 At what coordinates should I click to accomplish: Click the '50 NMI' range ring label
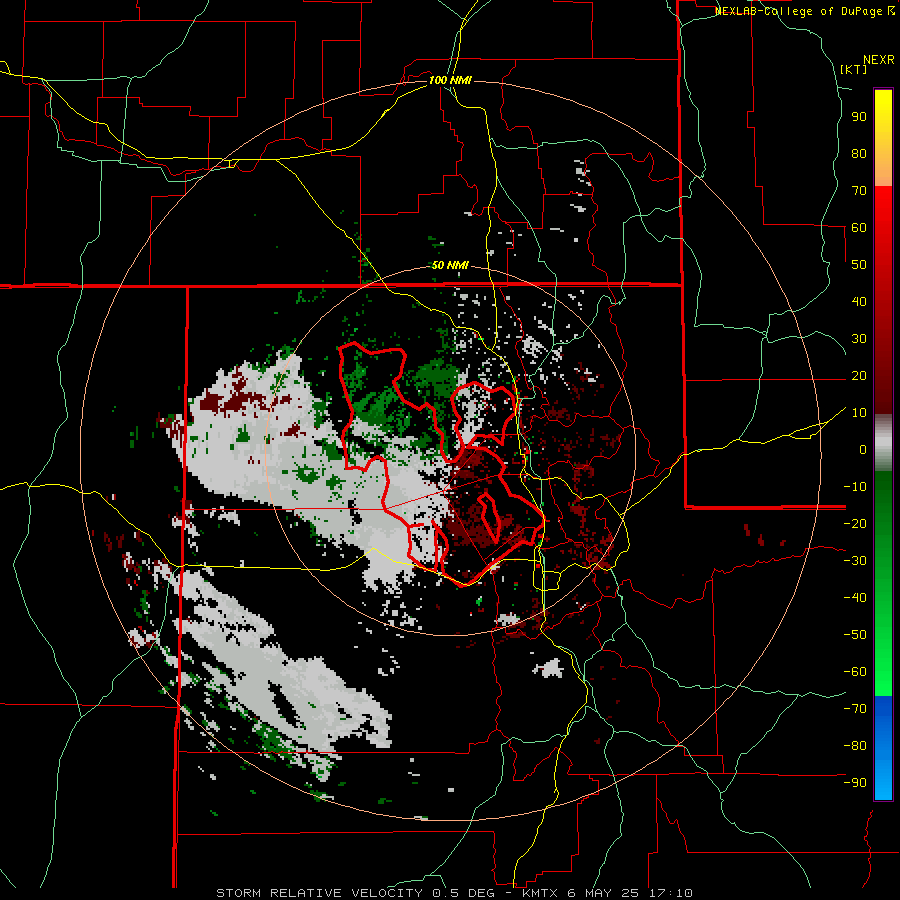click(450, 265)
